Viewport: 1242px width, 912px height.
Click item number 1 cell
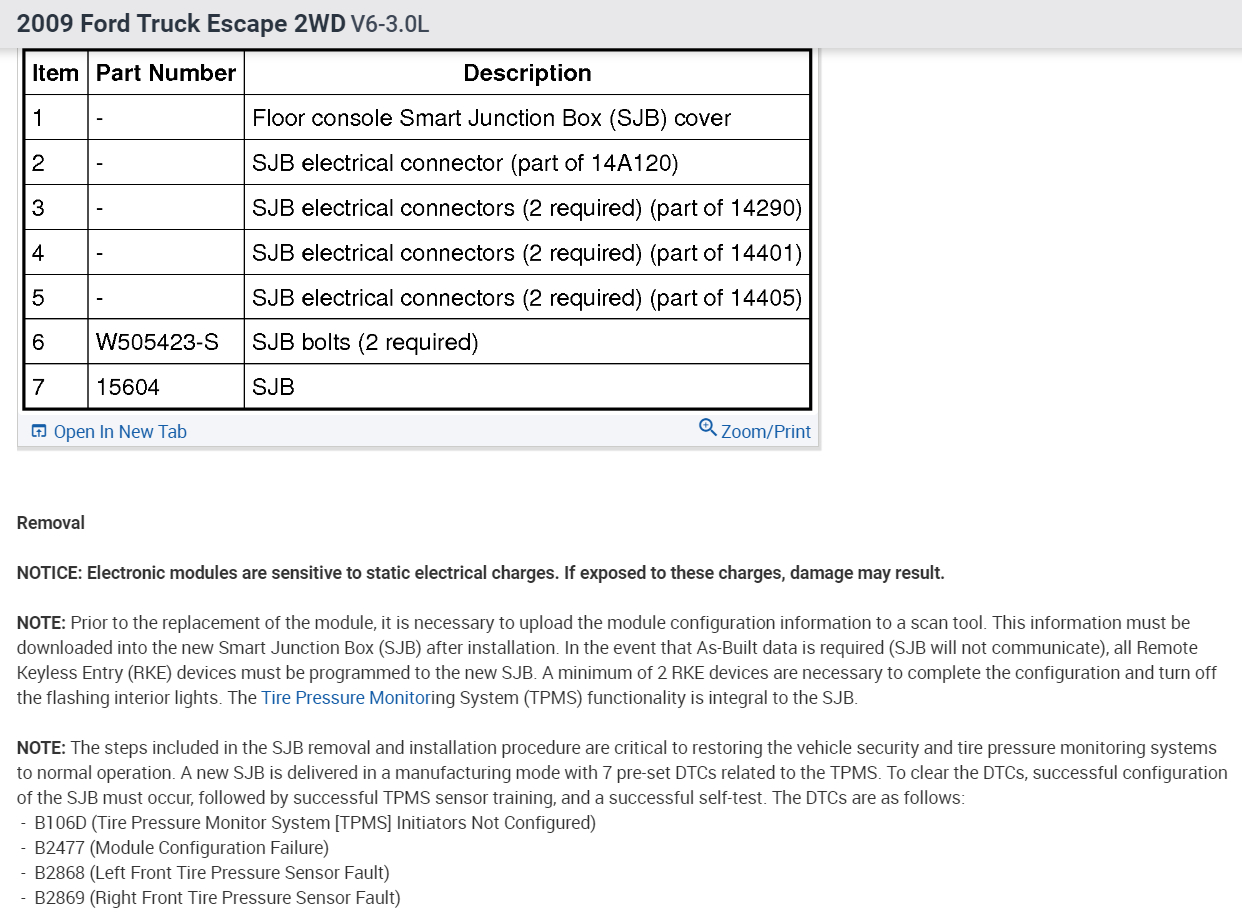(x=56, y=118)
